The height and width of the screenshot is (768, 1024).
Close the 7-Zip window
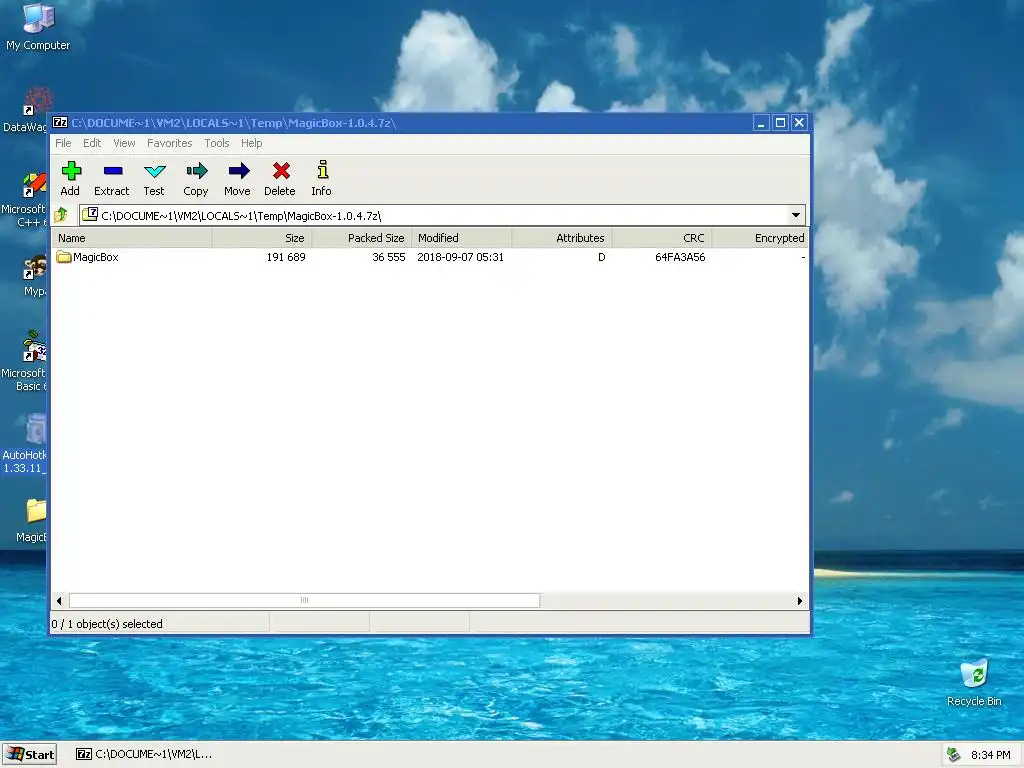pyautogui.click(x=799, y=123)
